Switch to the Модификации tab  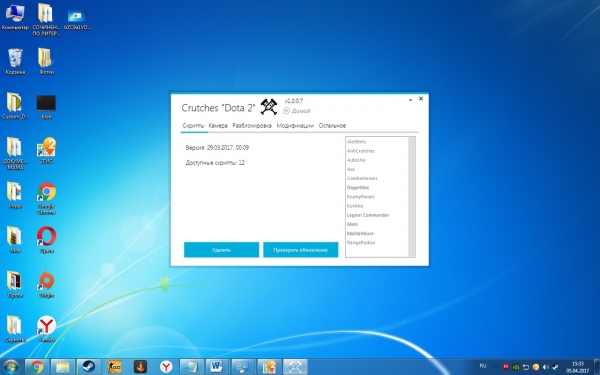[x=295, y=126]
